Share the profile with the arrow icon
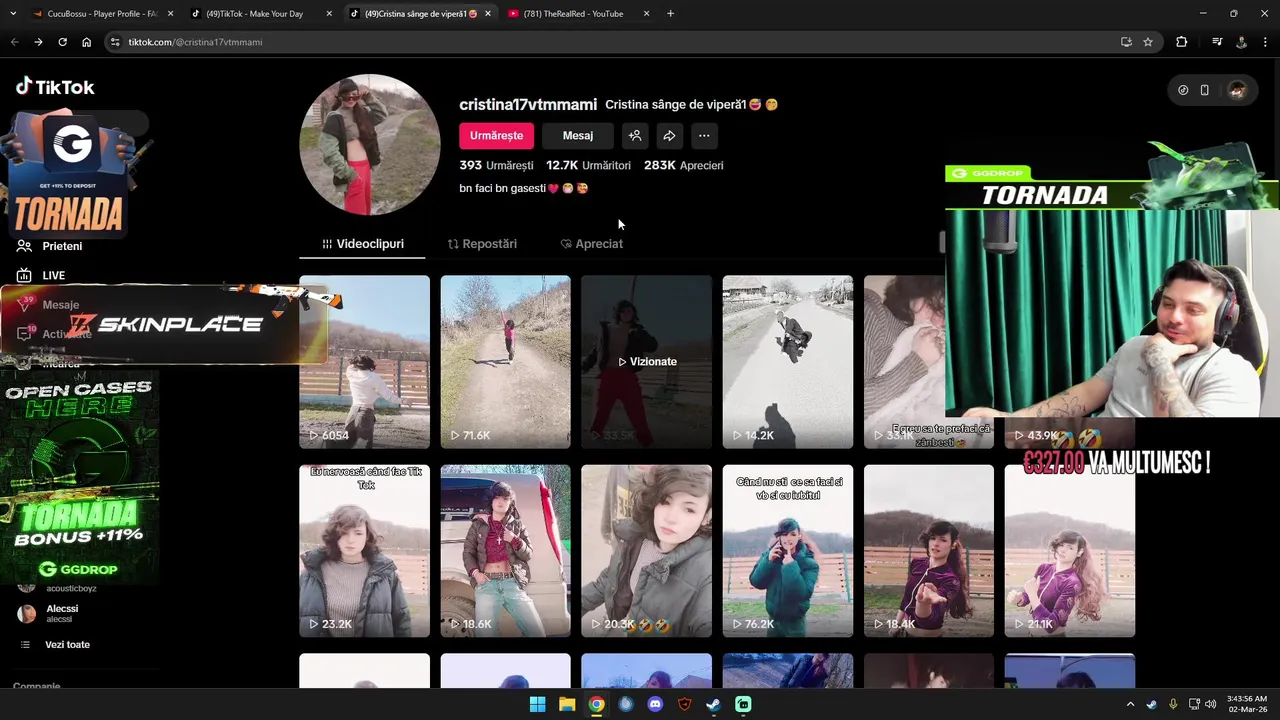The width and height of the screenshot is (1280, 720). coord(669,136)
